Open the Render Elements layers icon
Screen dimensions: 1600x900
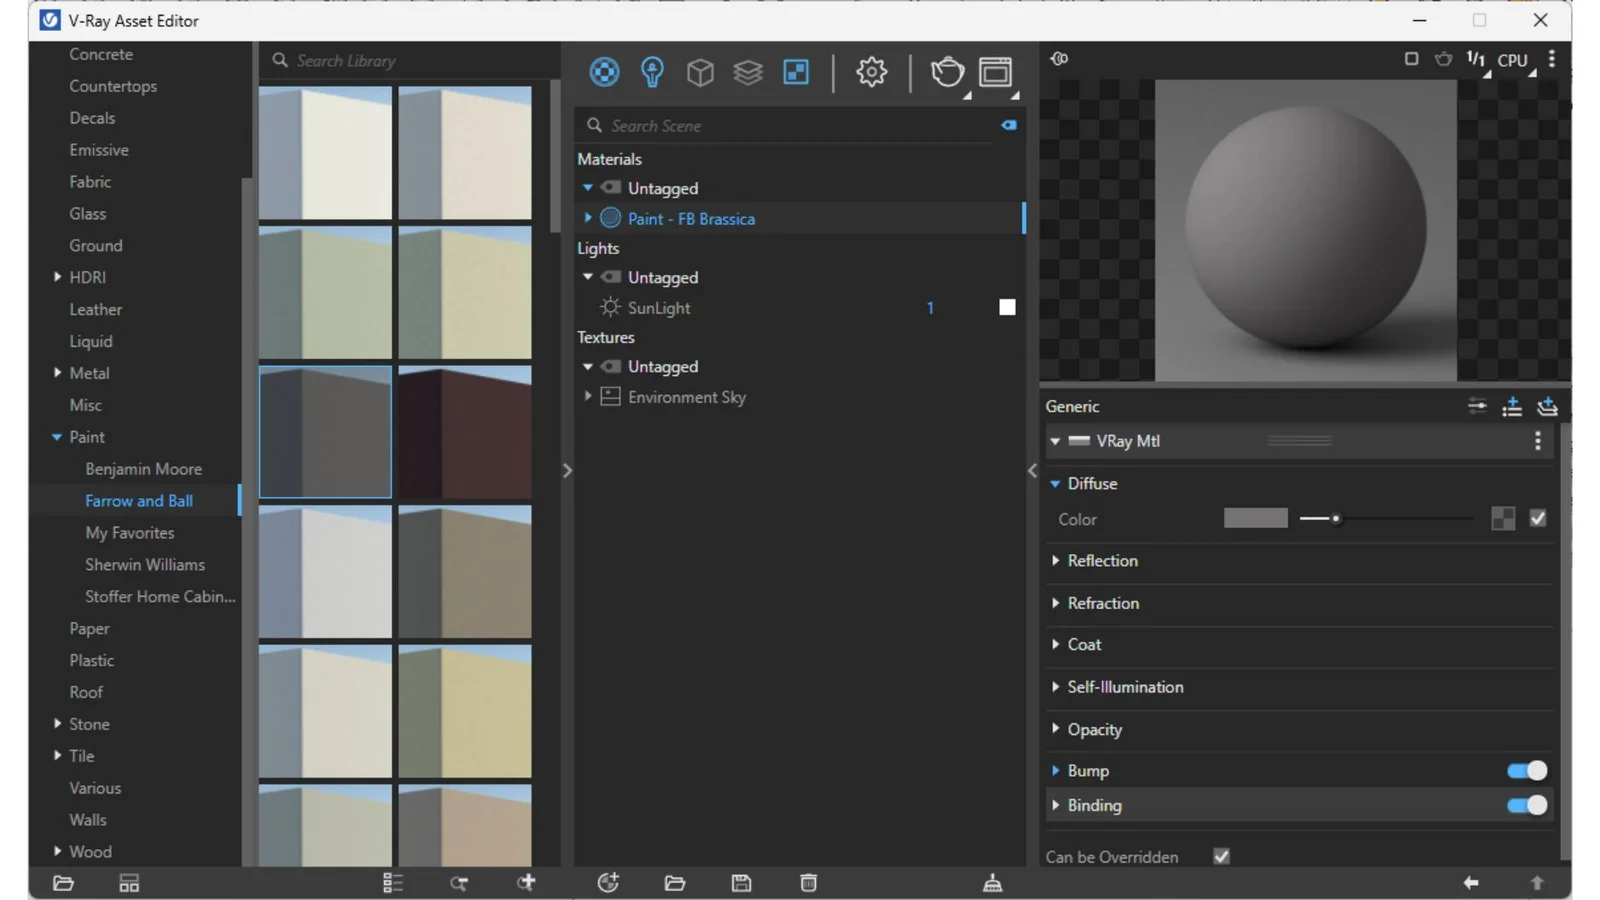click(x=748, y=72)
